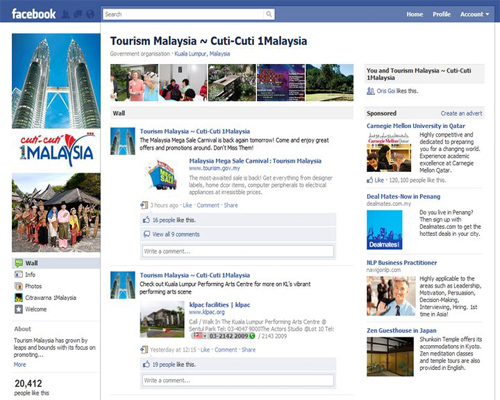This screenshot has width=500, height=400.
Task: Click thumbs-up icon beside 16 people like this
Action: pyautogui.click(x=146, y=220)
